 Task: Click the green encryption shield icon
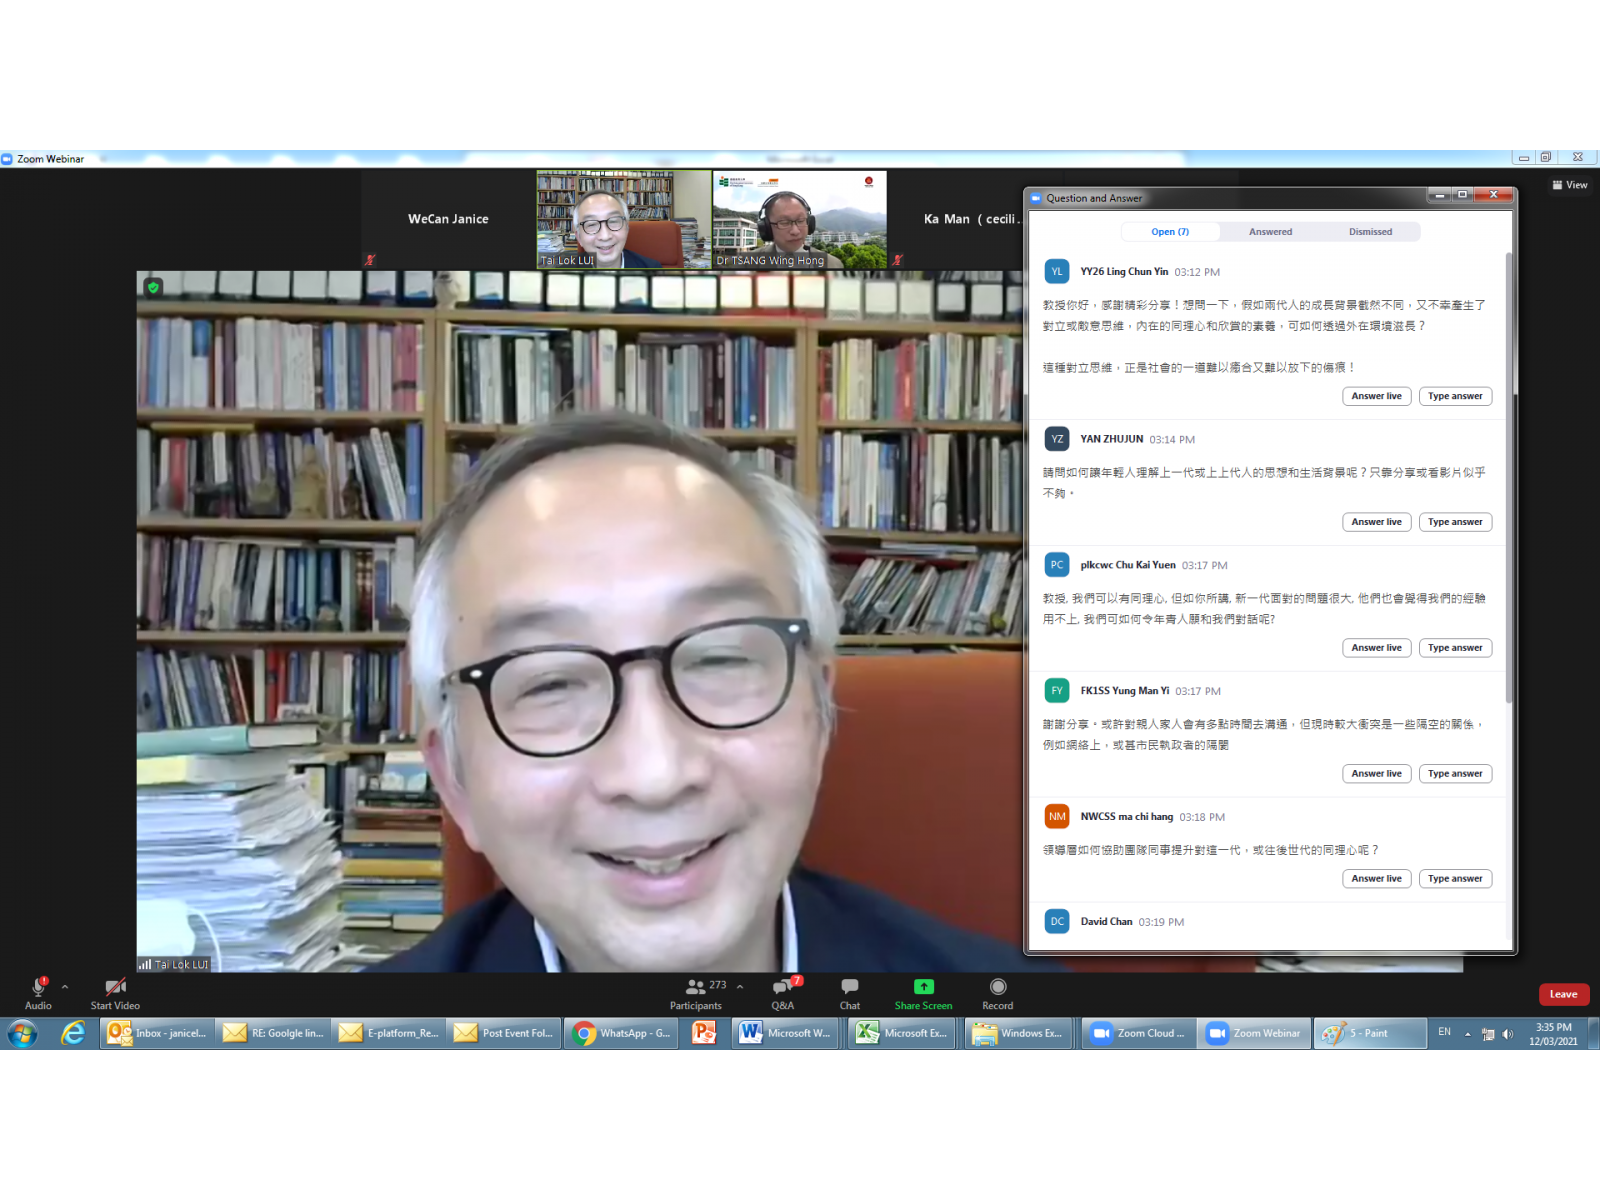(153, 288)
